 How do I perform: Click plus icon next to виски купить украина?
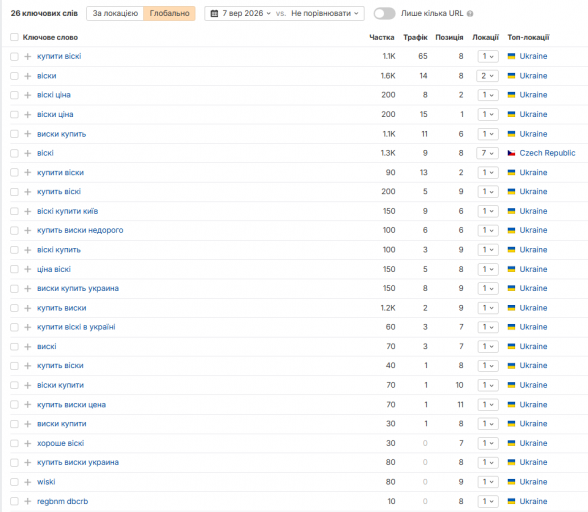coord(27,288)
